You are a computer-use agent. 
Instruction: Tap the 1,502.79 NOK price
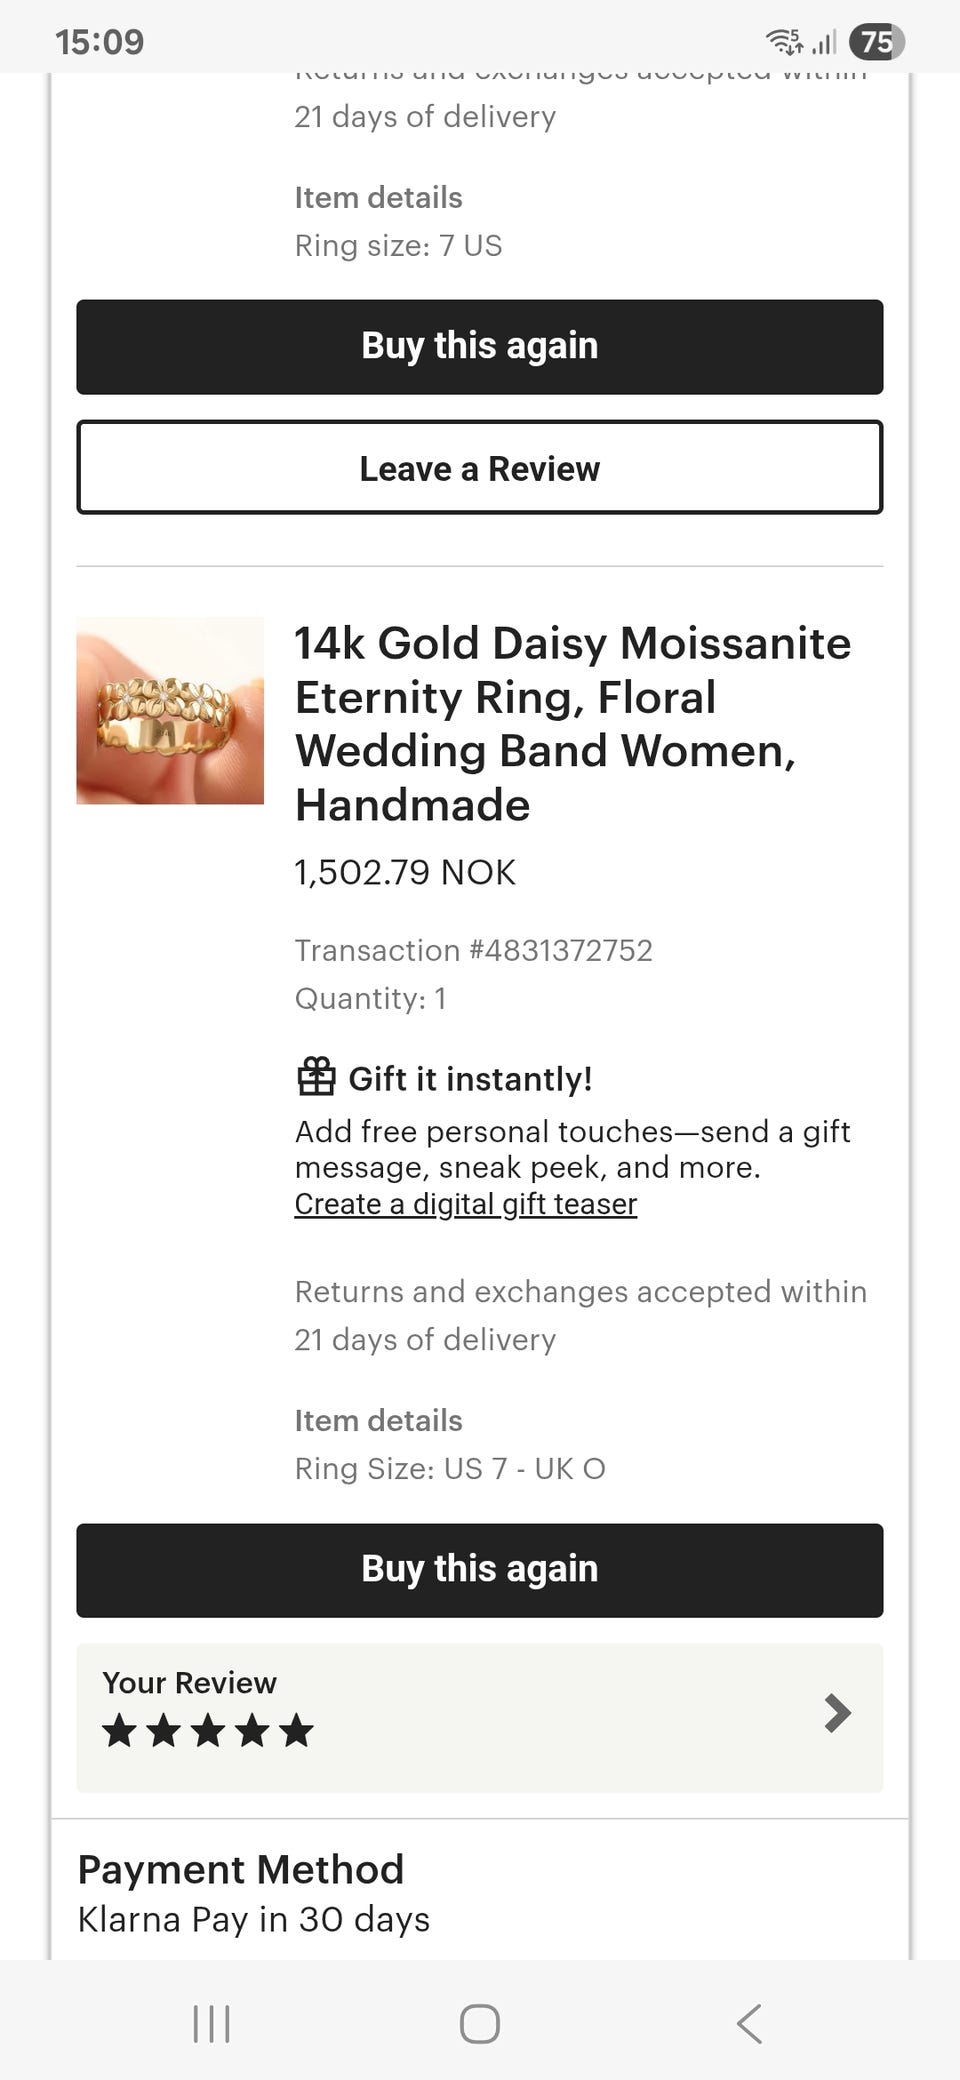pos(405,872)
